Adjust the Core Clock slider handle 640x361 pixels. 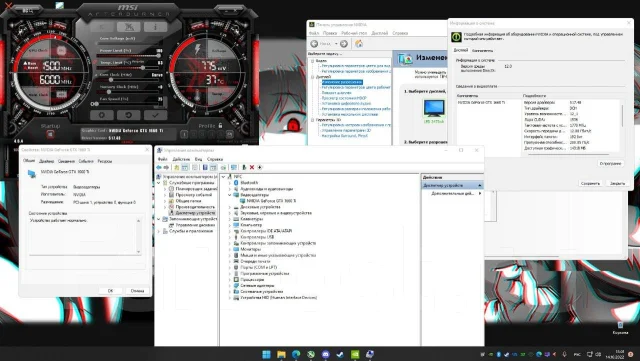[x=111, y=80]
